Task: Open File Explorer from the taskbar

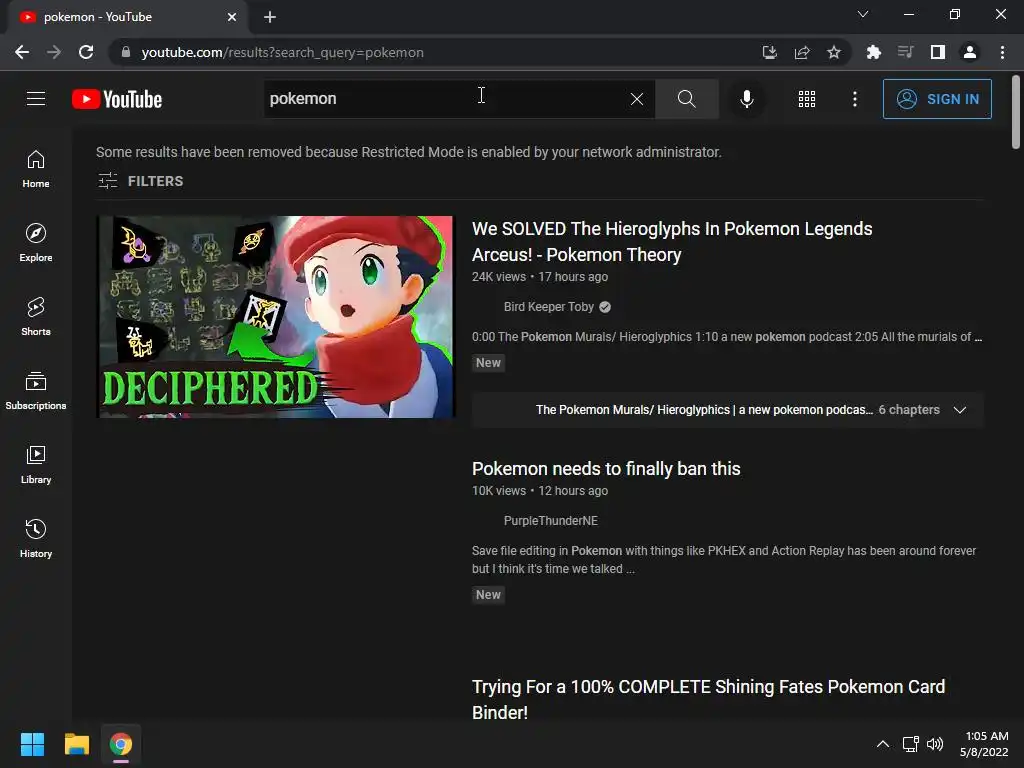Action: coord(76,744)
